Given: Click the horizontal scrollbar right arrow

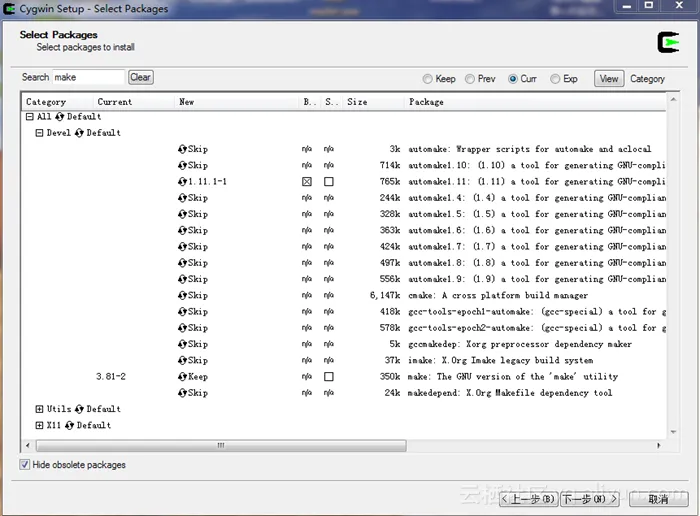Looking at the screenshot, I should (658, 445).
